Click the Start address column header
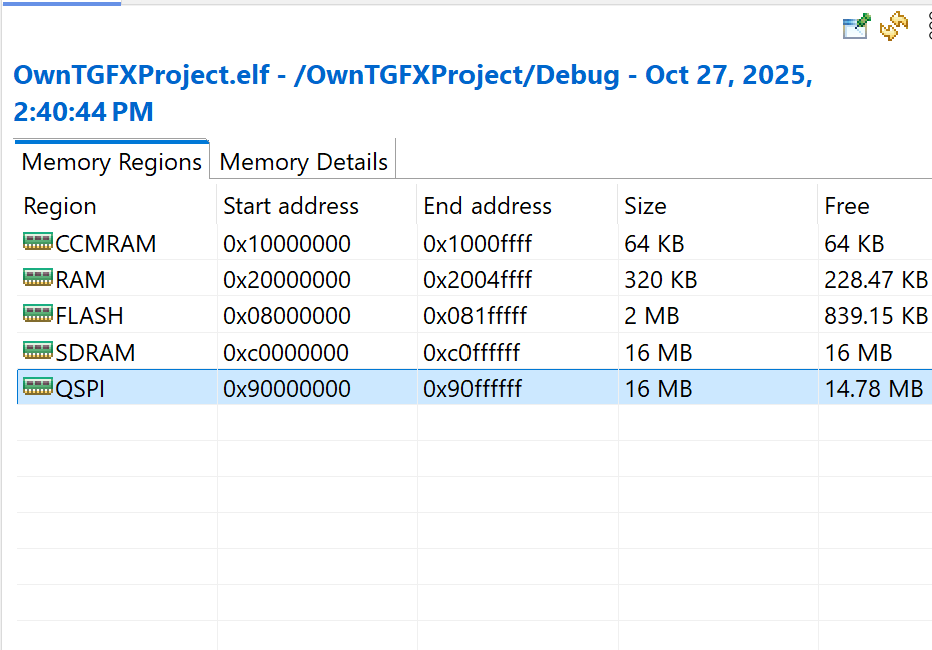932x650 pixels. click(288, 206)
